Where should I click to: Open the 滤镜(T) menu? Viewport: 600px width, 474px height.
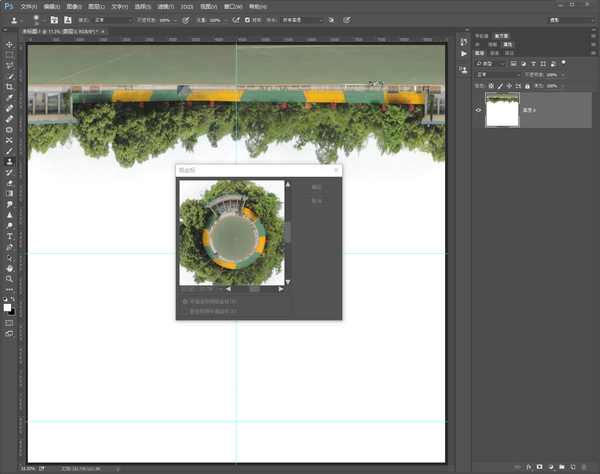(x=166, y=7)
